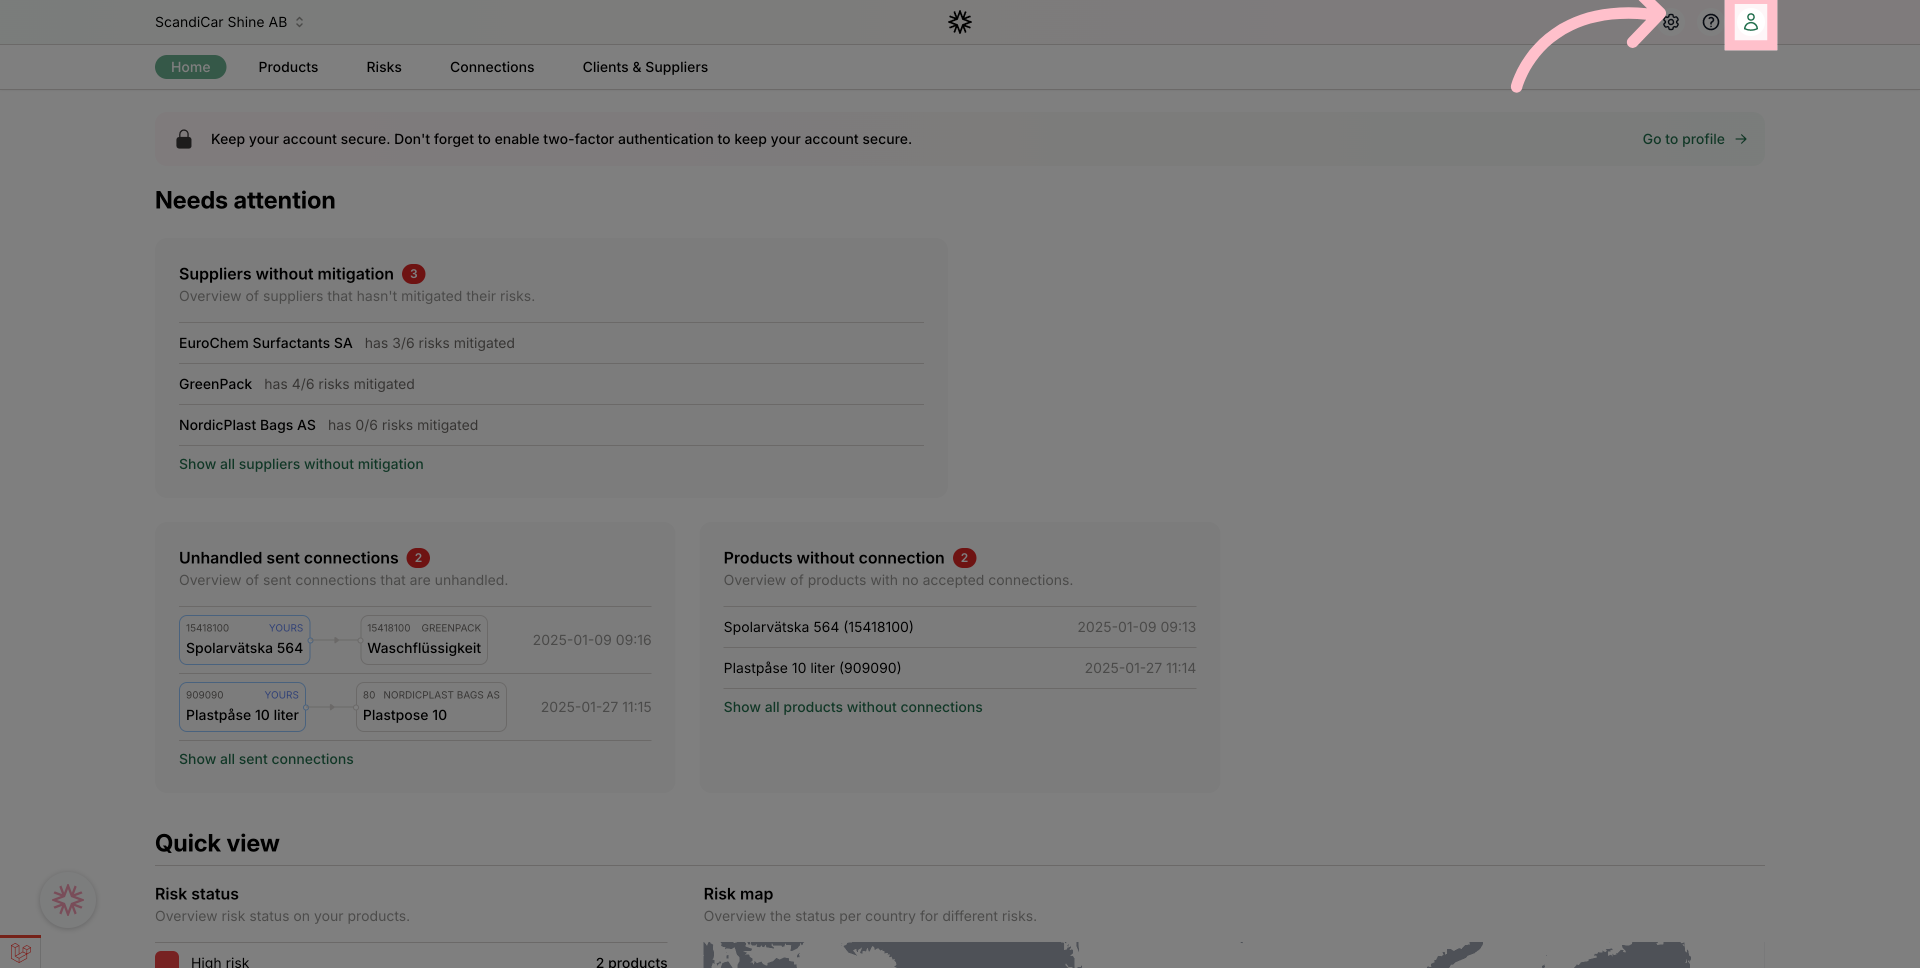1920x968 pixels.
Task: Expand the connection between Plastpåse and Plastpose
Action: pos(331,707)
